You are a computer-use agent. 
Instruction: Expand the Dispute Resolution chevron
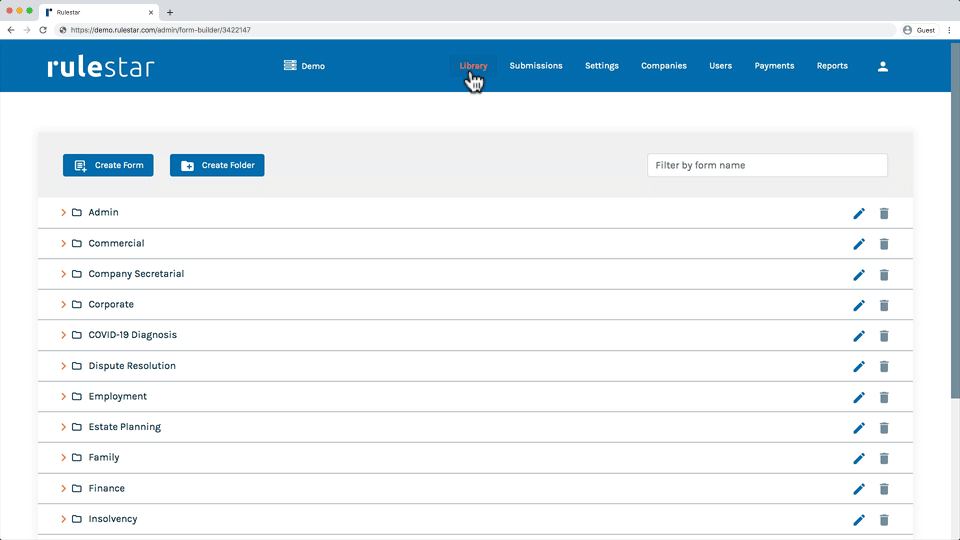click(63, 366)
